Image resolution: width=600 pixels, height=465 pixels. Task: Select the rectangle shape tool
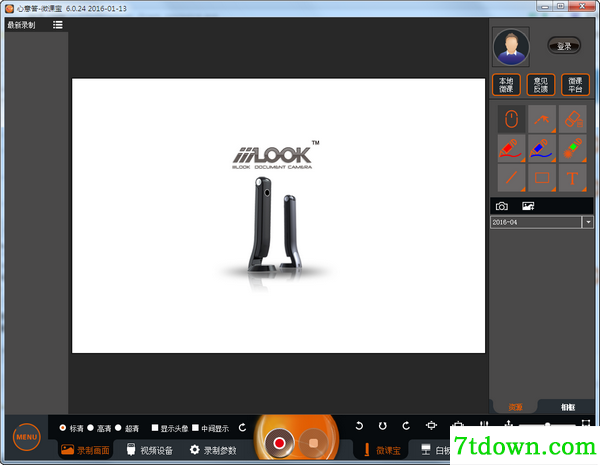click(x=542, y=178)
